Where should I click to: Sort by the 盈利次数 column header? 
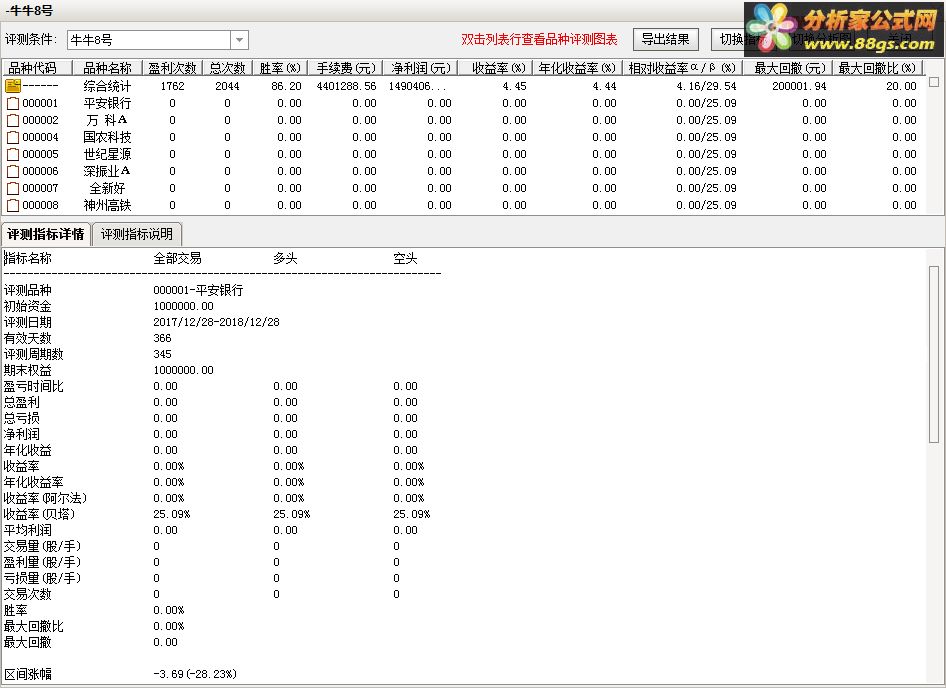(173, 68)
